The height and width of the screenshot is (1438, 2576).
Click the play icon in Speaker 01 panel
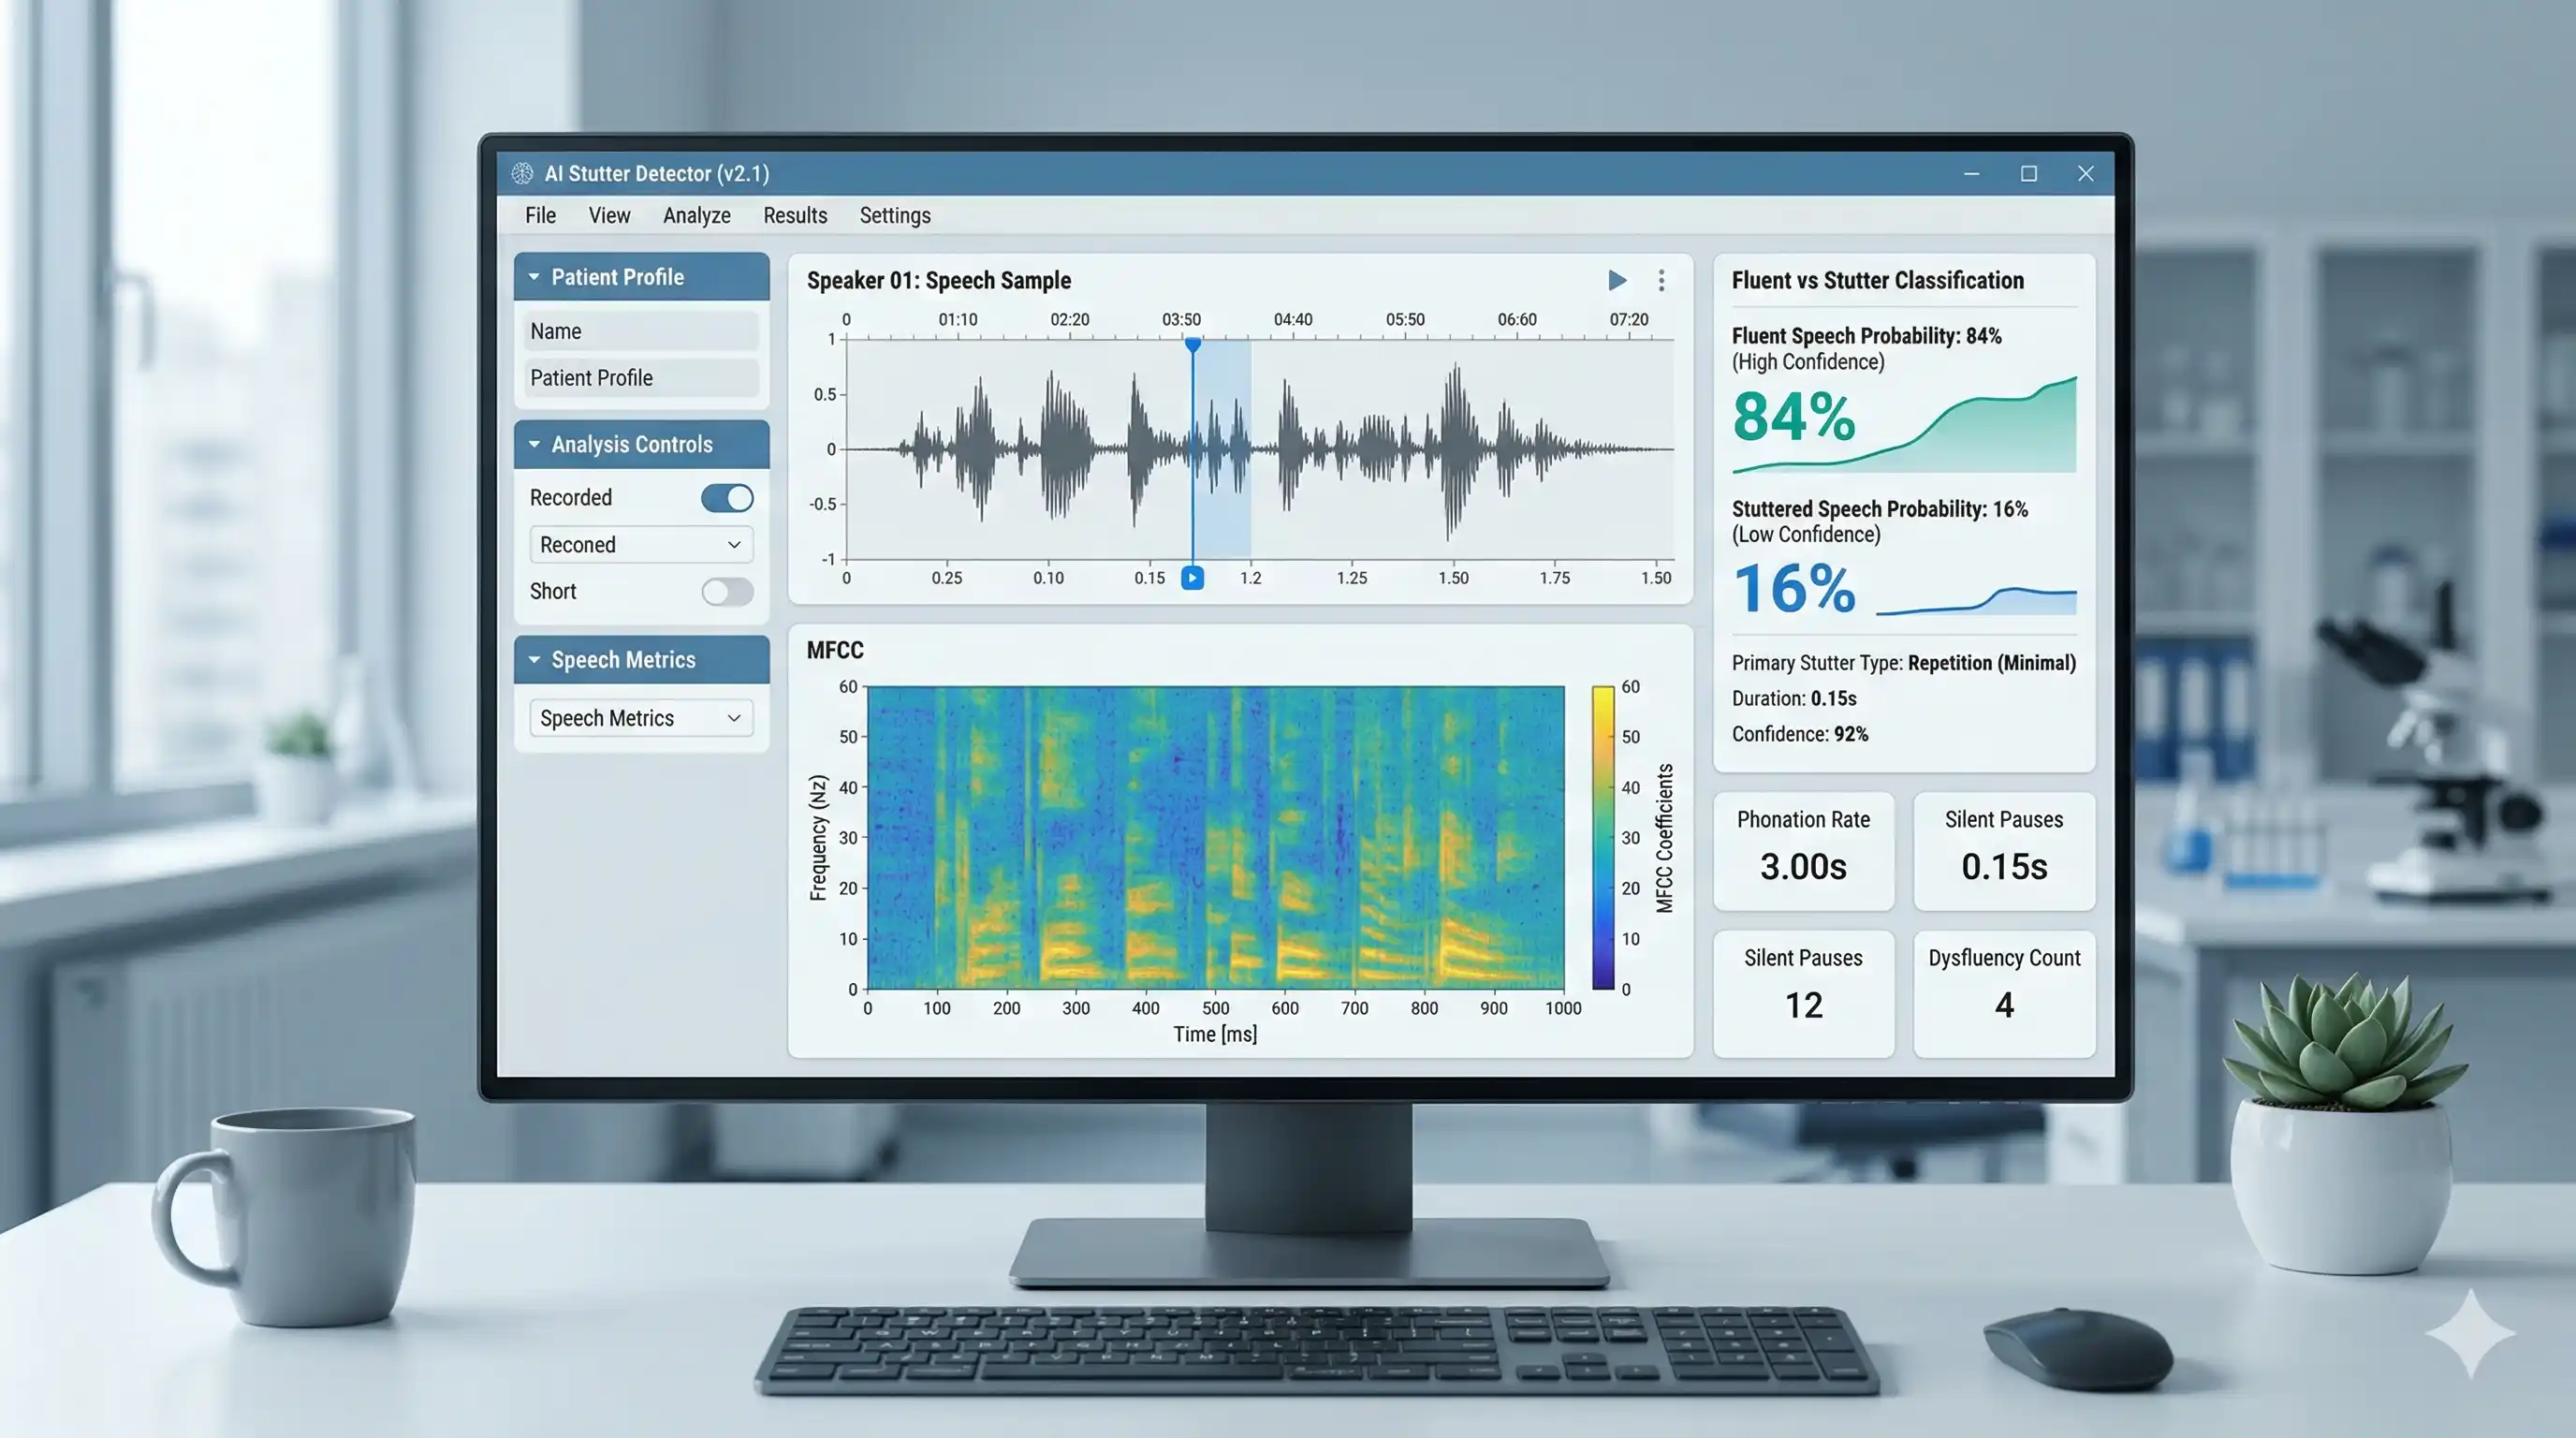tap(1616, 281)
